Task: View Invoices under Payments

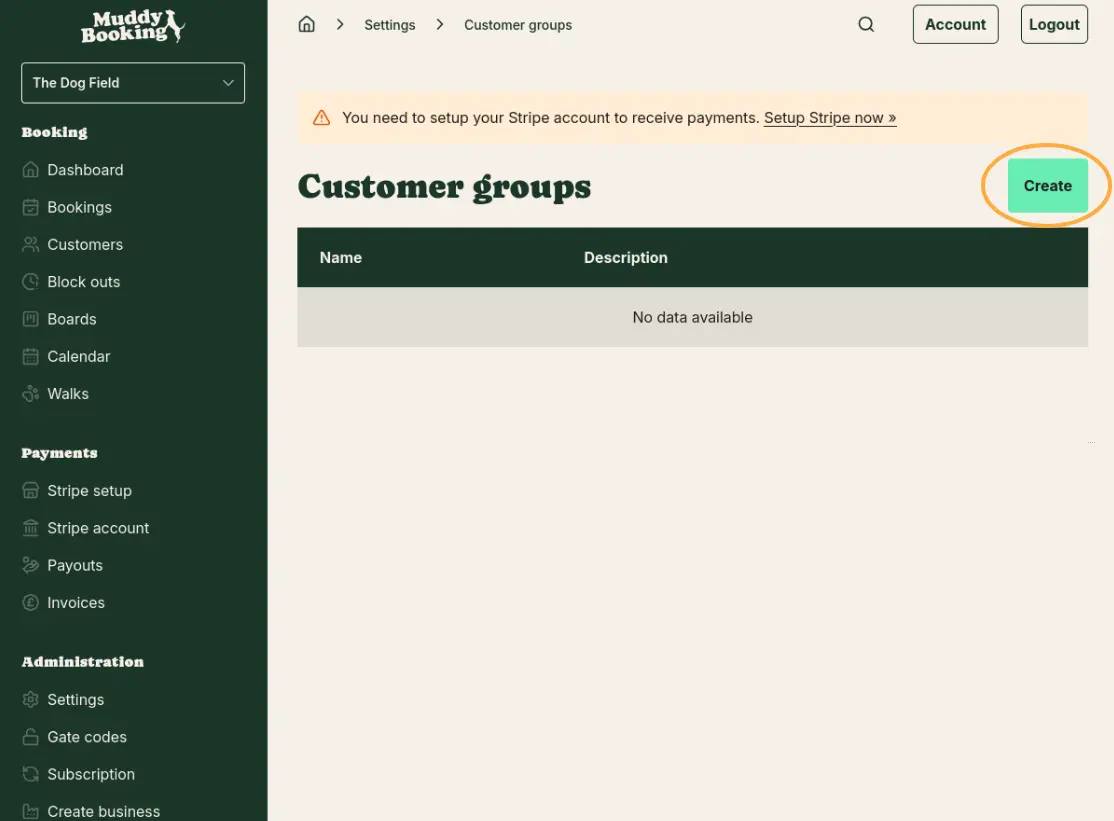Action: click(x=76, y=602)
